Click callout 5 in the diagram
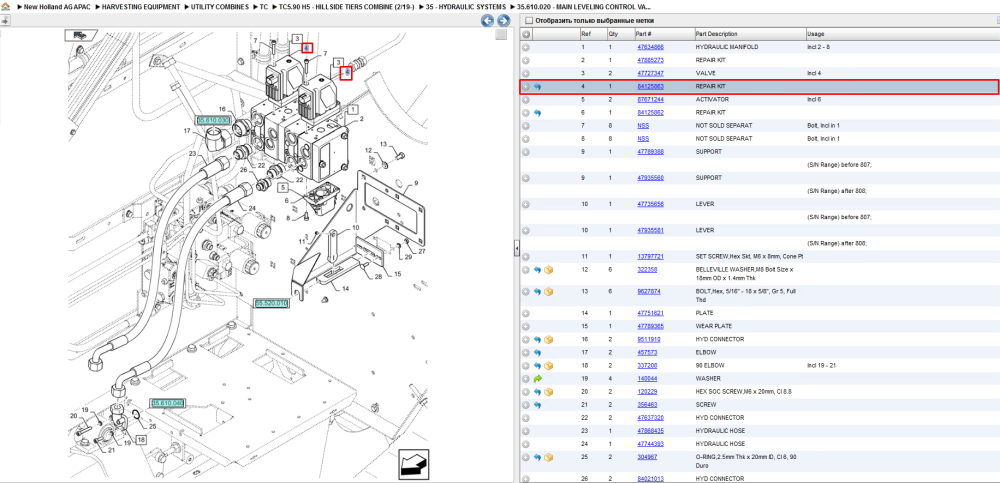 point(282,188)
